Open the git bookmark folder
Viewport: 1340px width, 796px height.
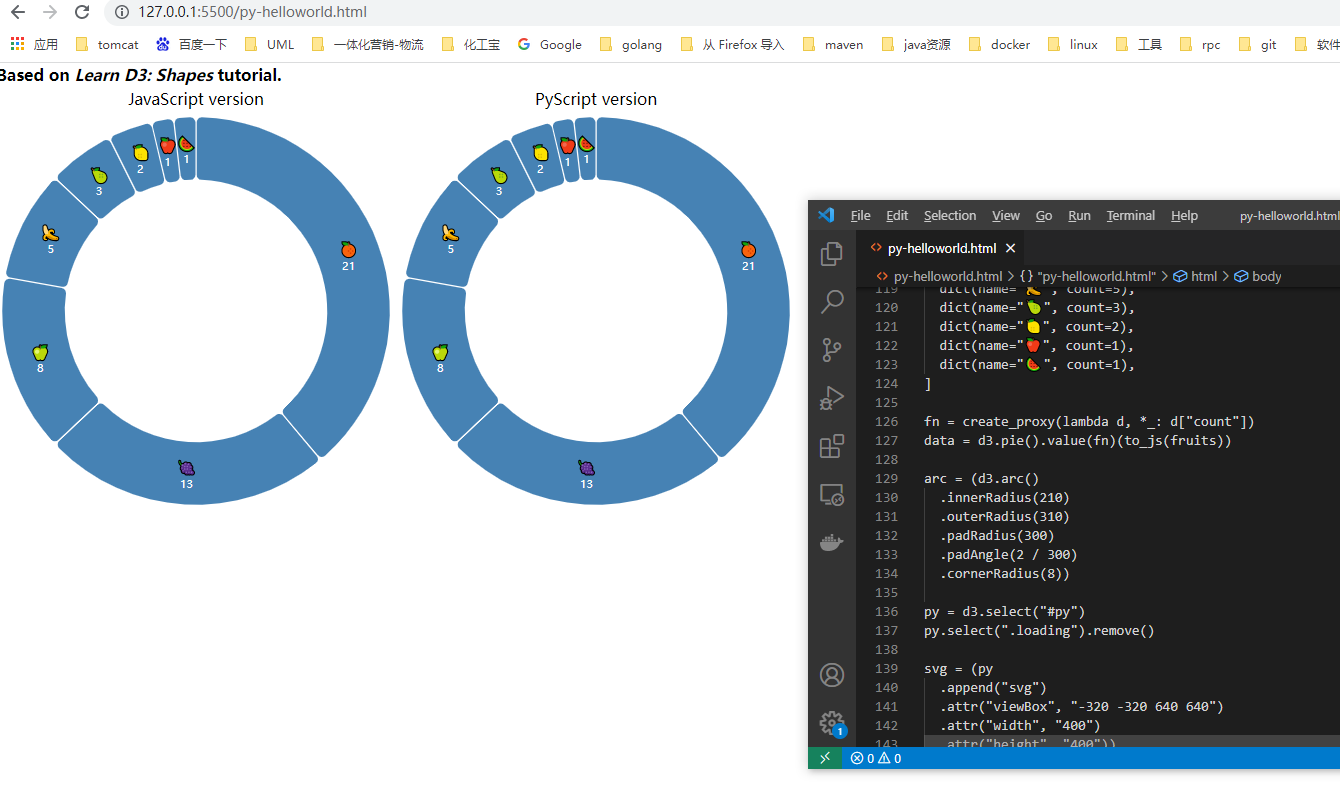pos(1258,44)
